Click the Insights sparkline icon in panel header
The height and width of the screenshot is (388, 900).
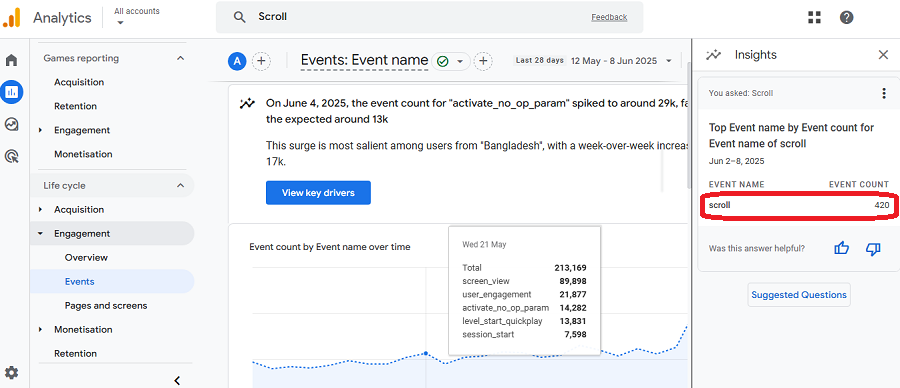(713, 55)
